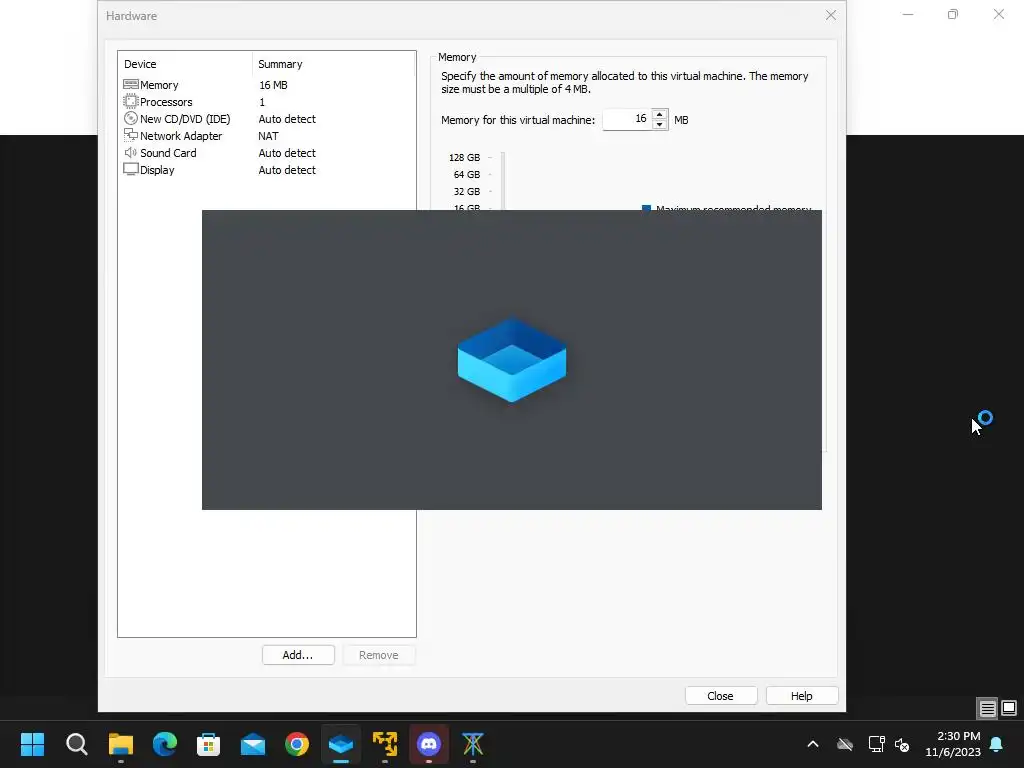The width and height of the screenshot is (1024, 768).
Task: Close the Hardware dialog via Close button
Action: click(721, 696)
